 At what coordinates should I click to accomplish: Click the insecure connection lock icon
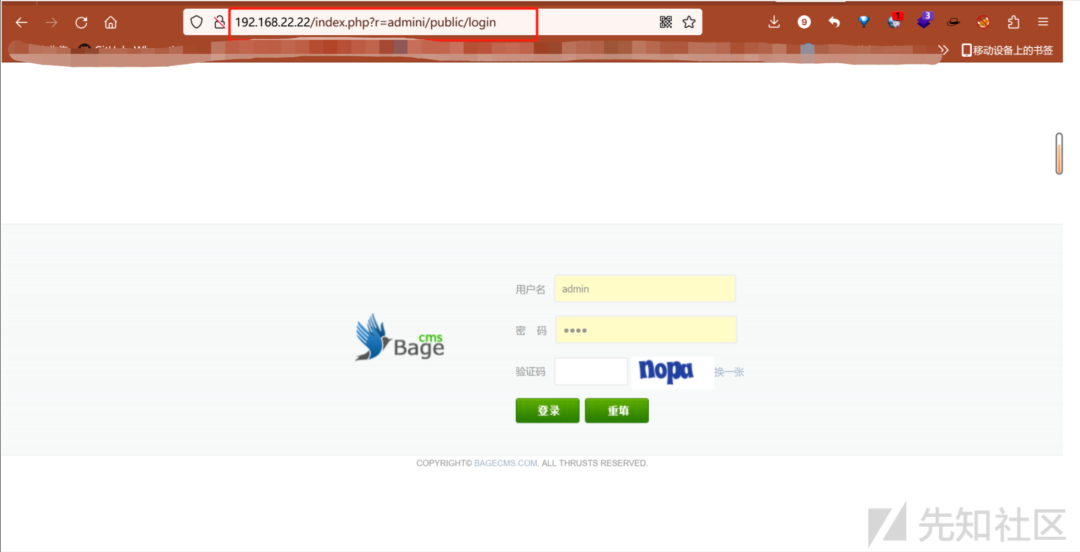point(219,22)
